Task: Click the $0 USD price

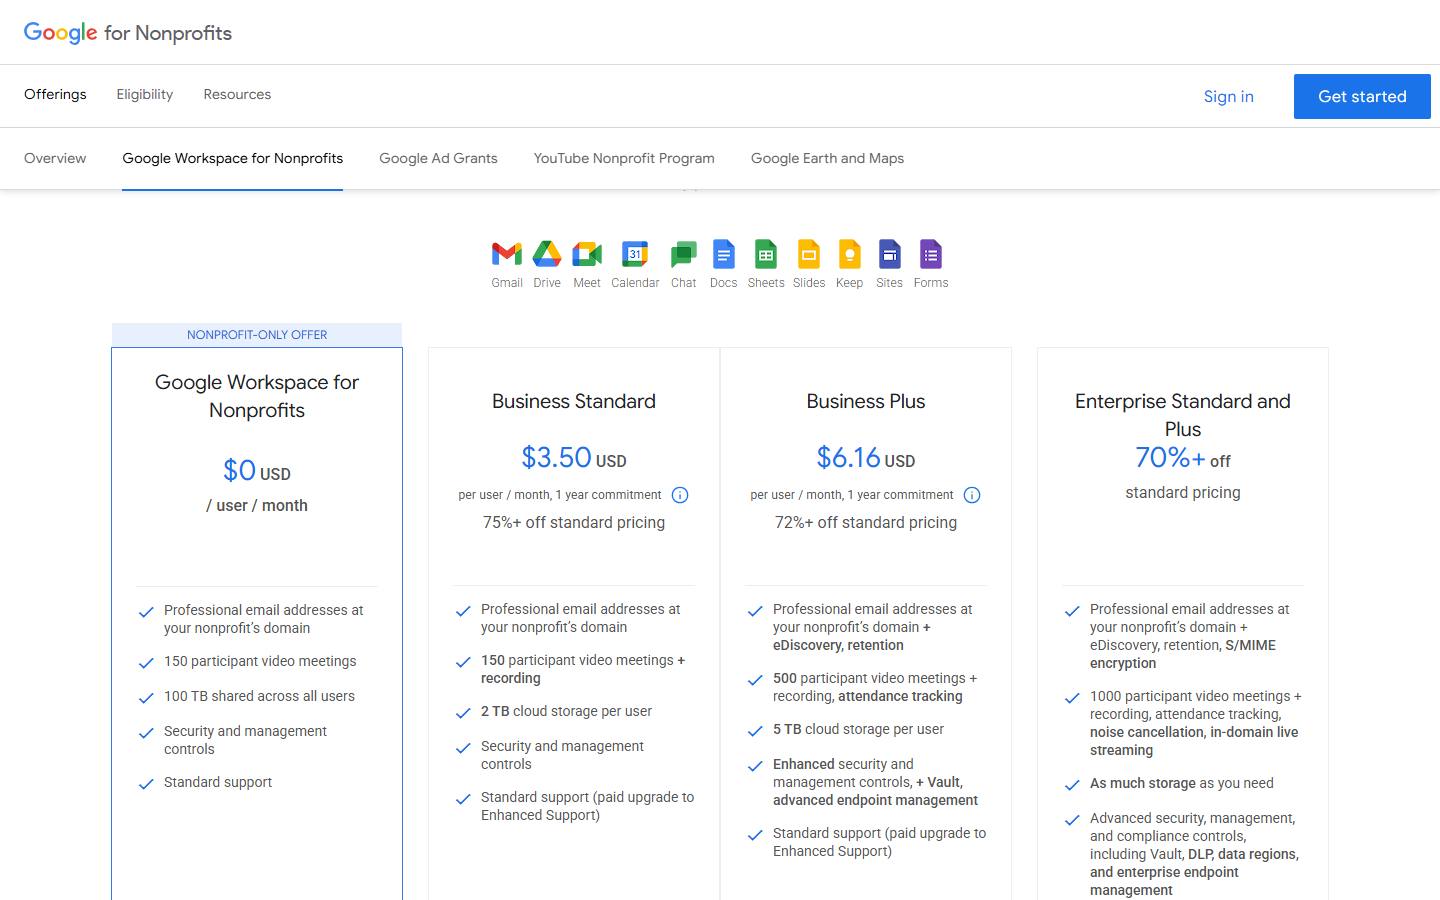Action: [257, 470]
